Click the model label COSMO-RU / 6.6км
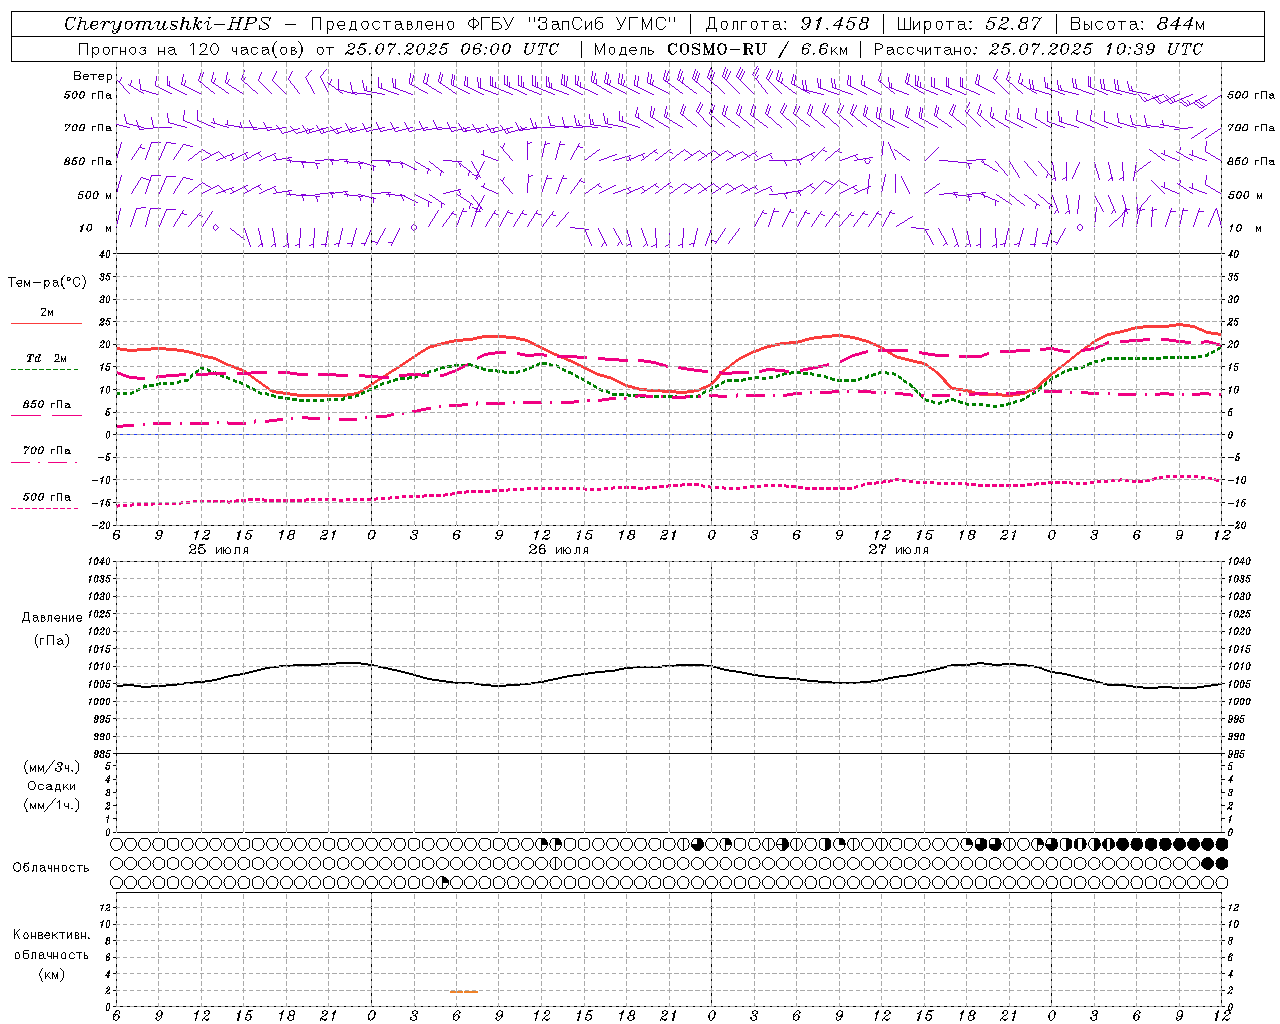The height and width of the screenshot is (1024, 1280). (x=757, y=49)
